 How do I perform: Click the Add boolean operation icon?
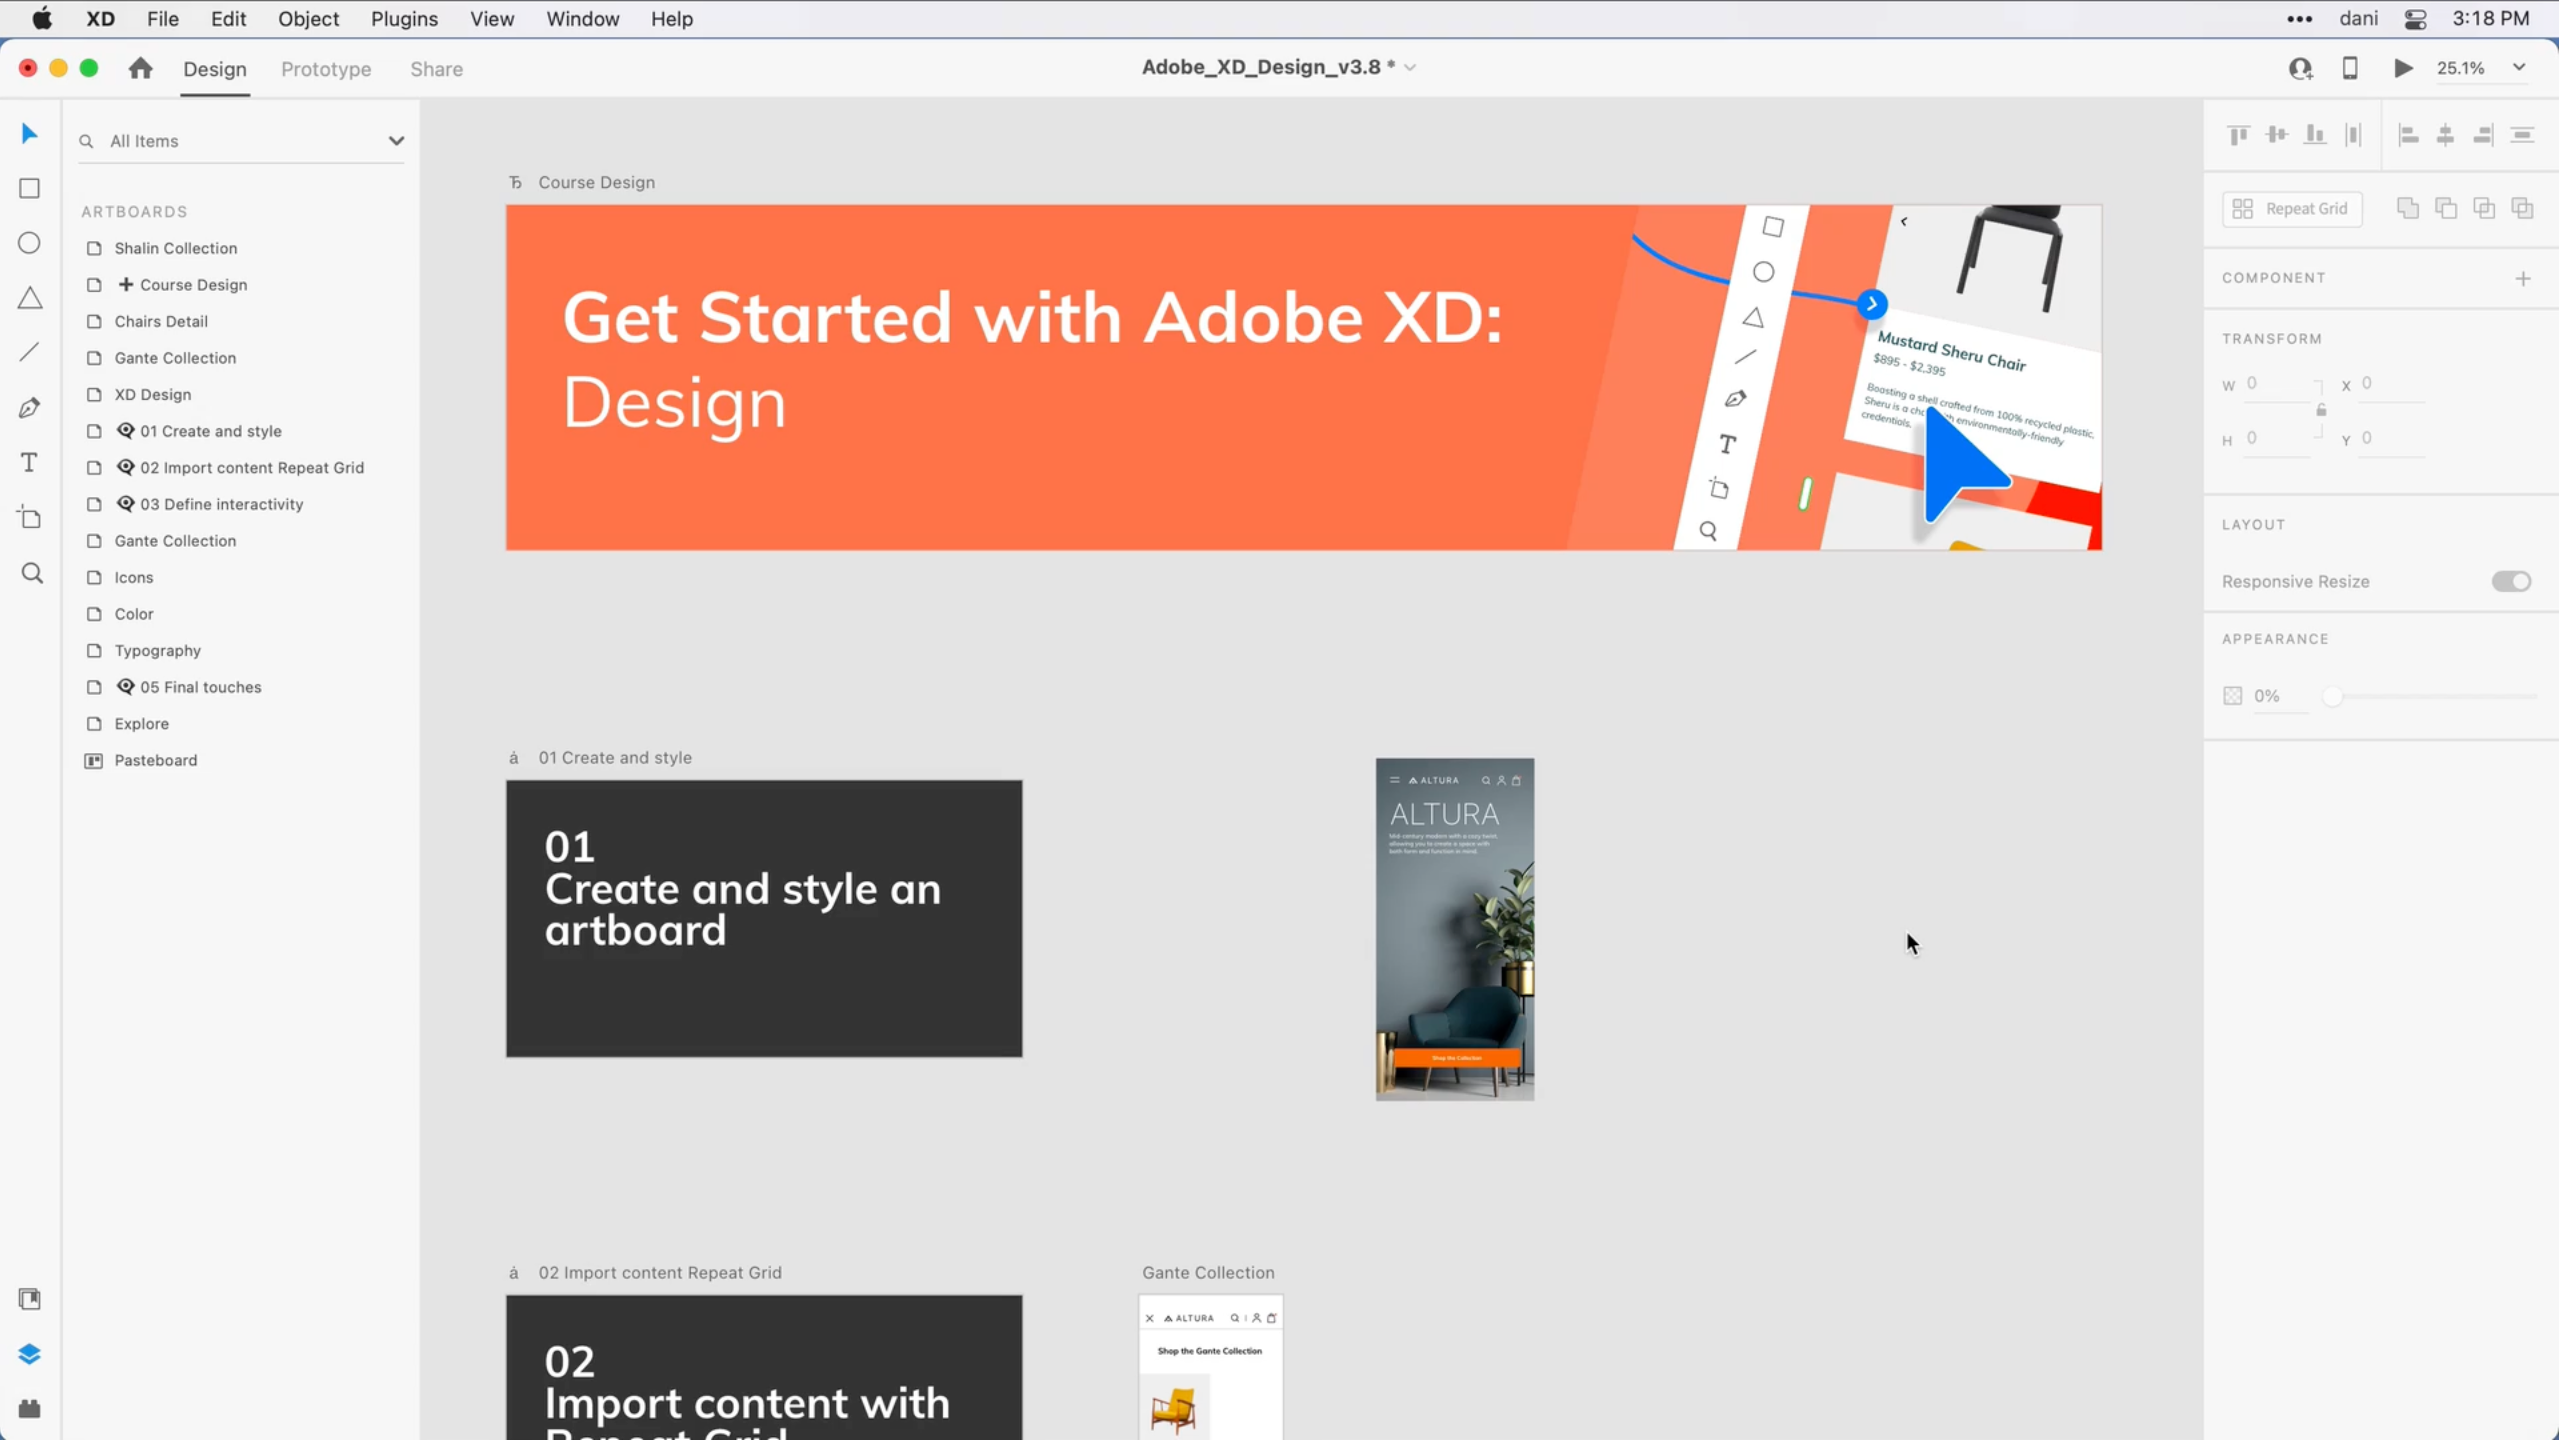[x=2408, y=208]
